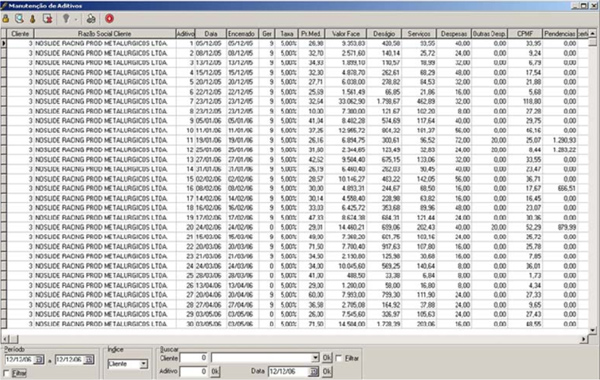
Task: Expand the Buscar Cliente name combo box
Action: coord(315,358)
